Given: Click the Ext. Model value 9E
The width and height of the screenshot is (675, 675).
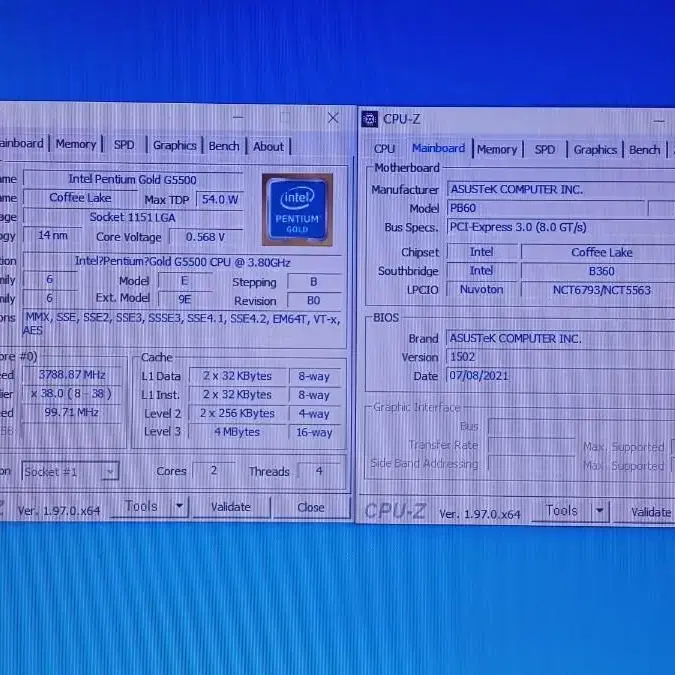Looking at the screenshot, I should click(x=185, y=299).
